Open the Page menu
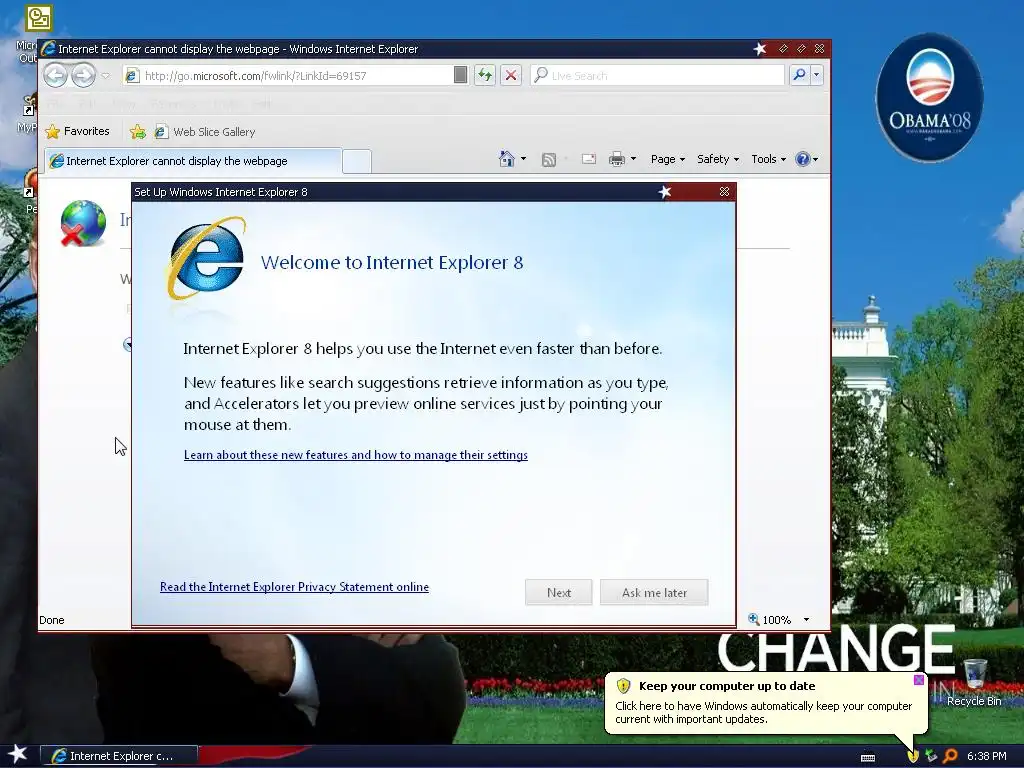Screen dimensions: 1024x768 (x=667, y=159)
